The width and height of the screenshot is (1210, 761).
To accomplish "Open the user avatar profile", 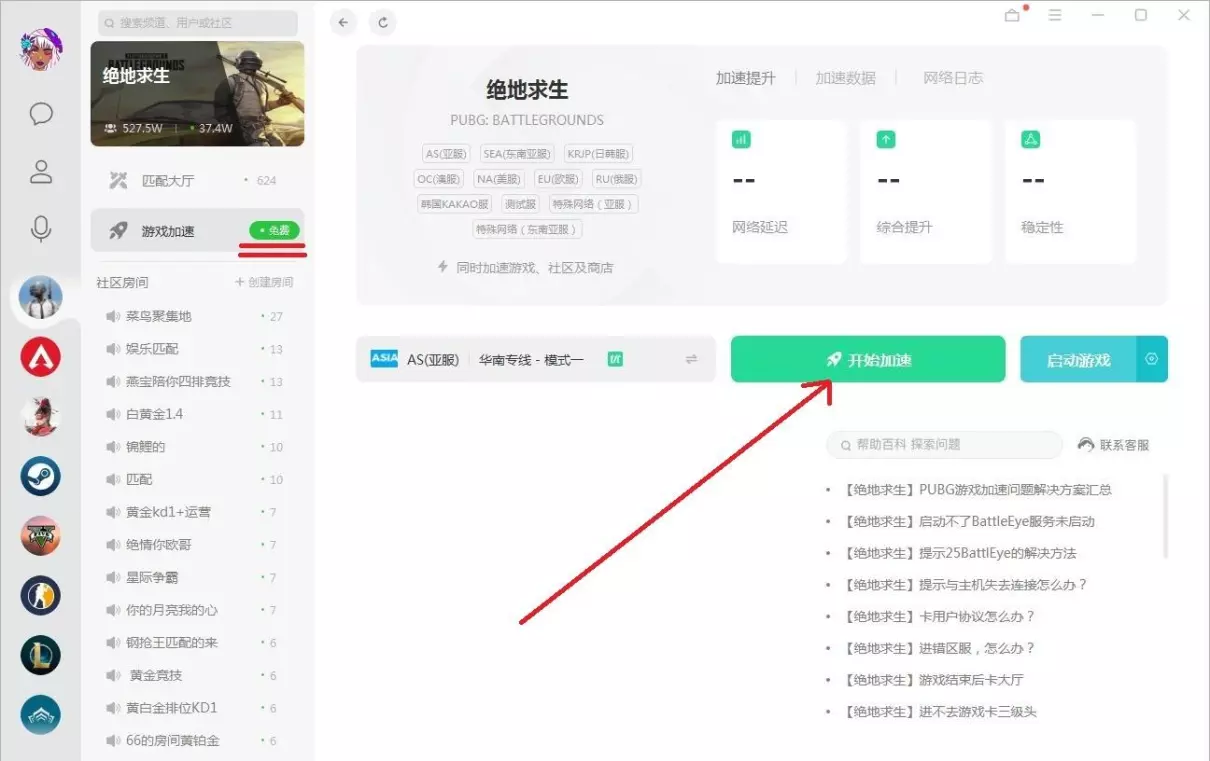I will click(41, 48).
